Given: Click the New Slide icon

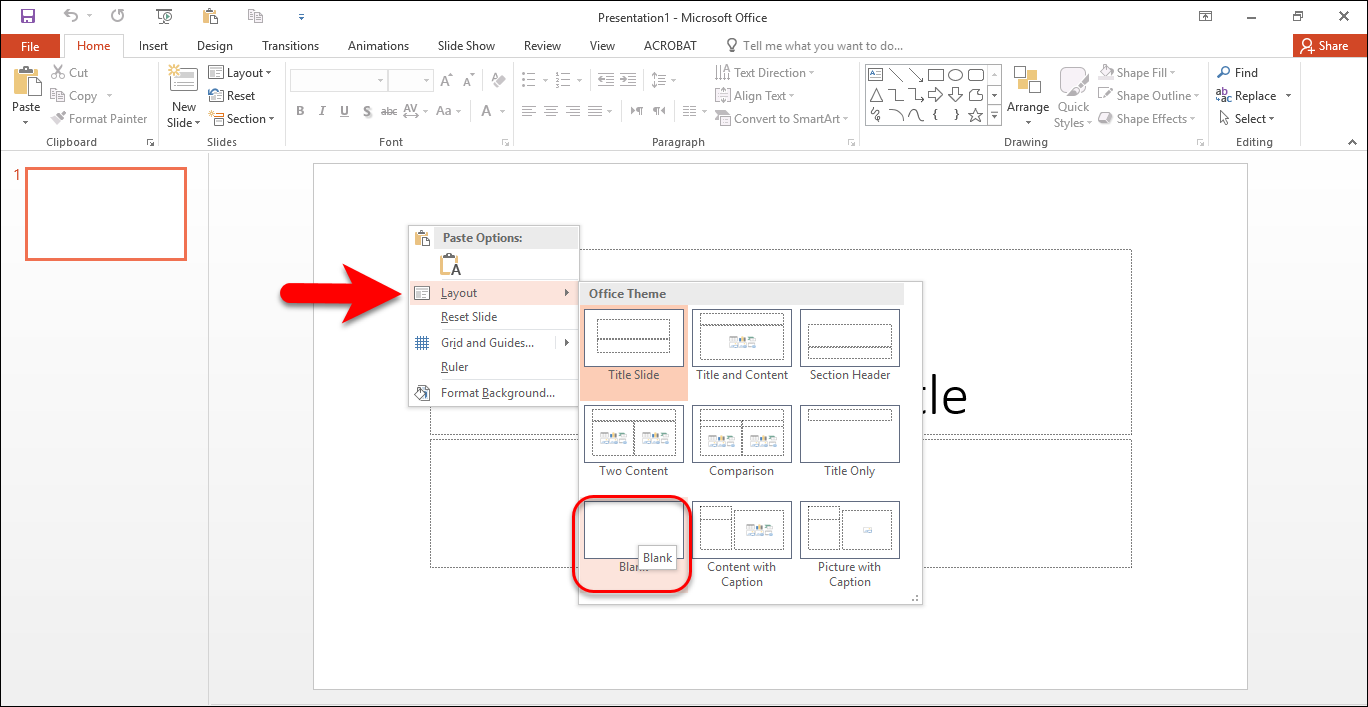Looking at the screenshot, I should (183, 80).
